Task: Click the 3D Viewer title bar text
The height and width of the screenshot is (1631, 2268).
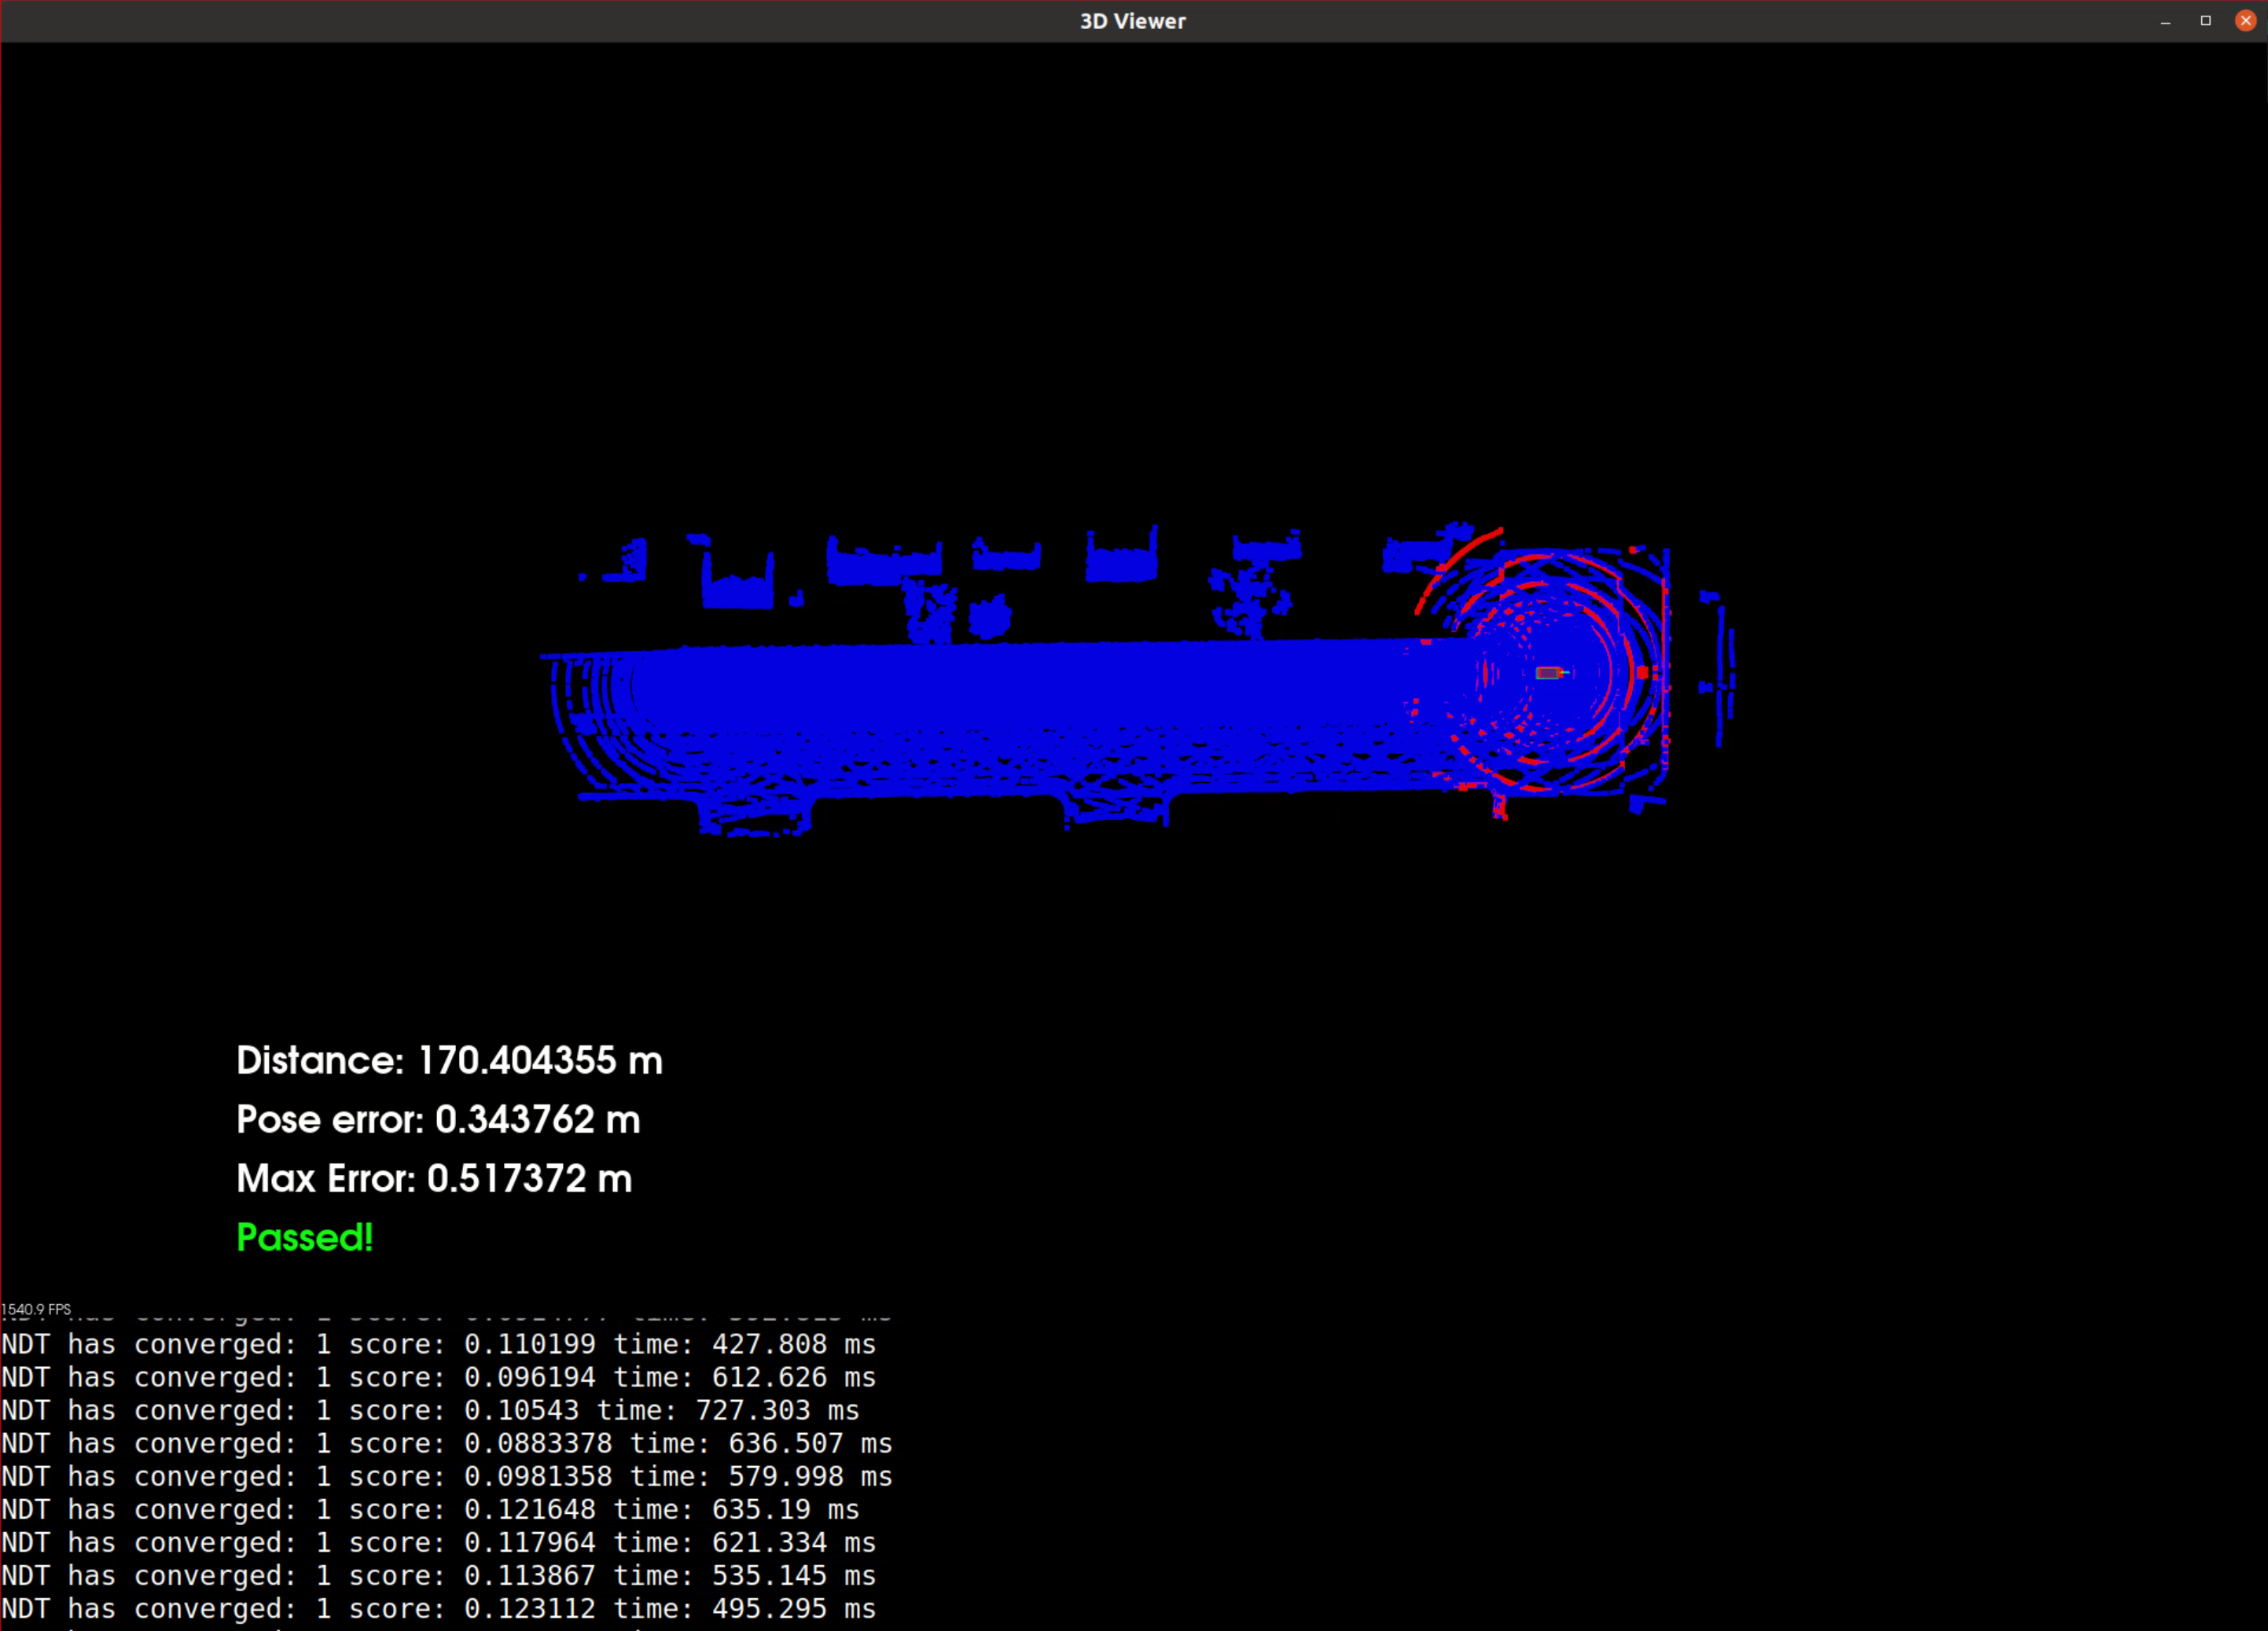Action: click(1132, 21)
